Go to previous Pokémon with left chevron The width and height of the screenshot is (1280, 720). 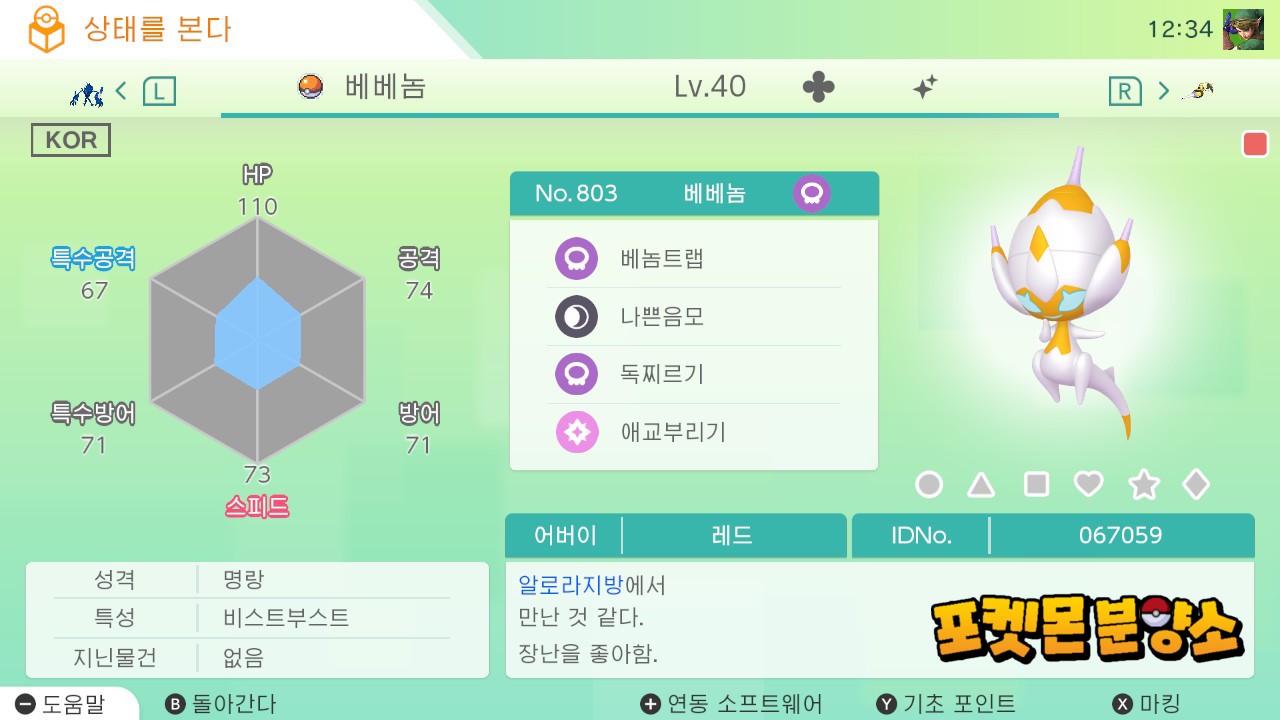(x=121, y=91)
